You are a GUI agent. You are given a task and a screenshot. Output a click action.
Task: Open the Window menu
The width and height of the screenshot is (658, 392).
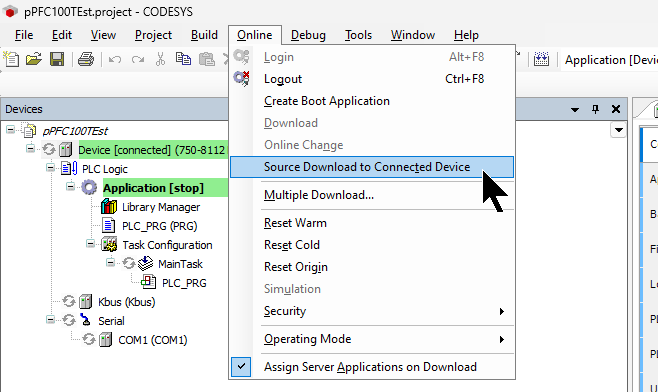[413, 35]
